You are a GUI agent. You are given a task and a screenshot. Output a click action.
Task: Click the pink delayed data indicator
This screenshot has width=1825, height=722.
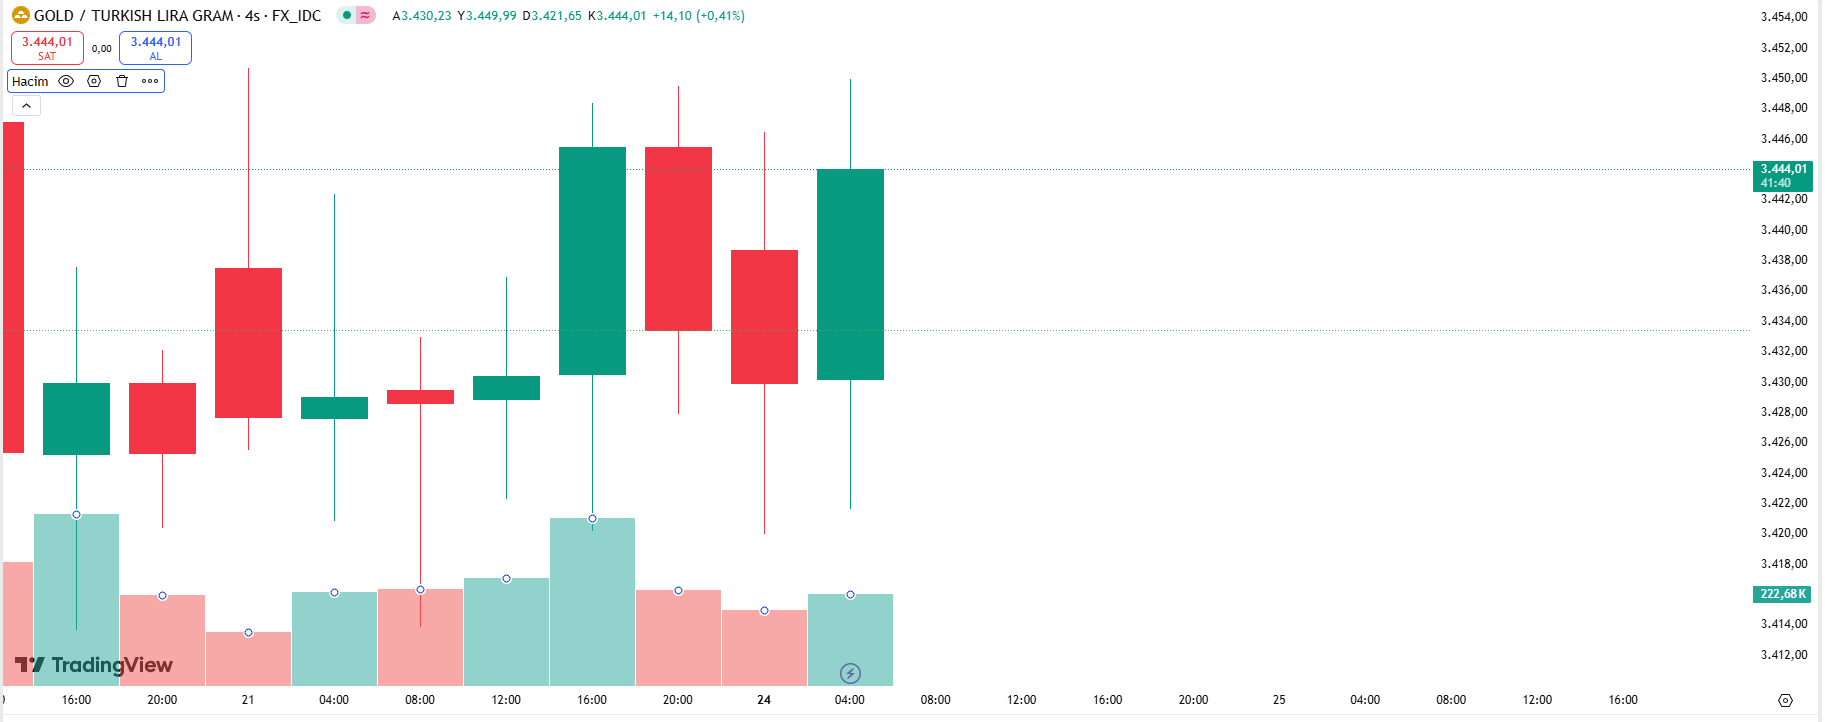click(x=365, y=15)
